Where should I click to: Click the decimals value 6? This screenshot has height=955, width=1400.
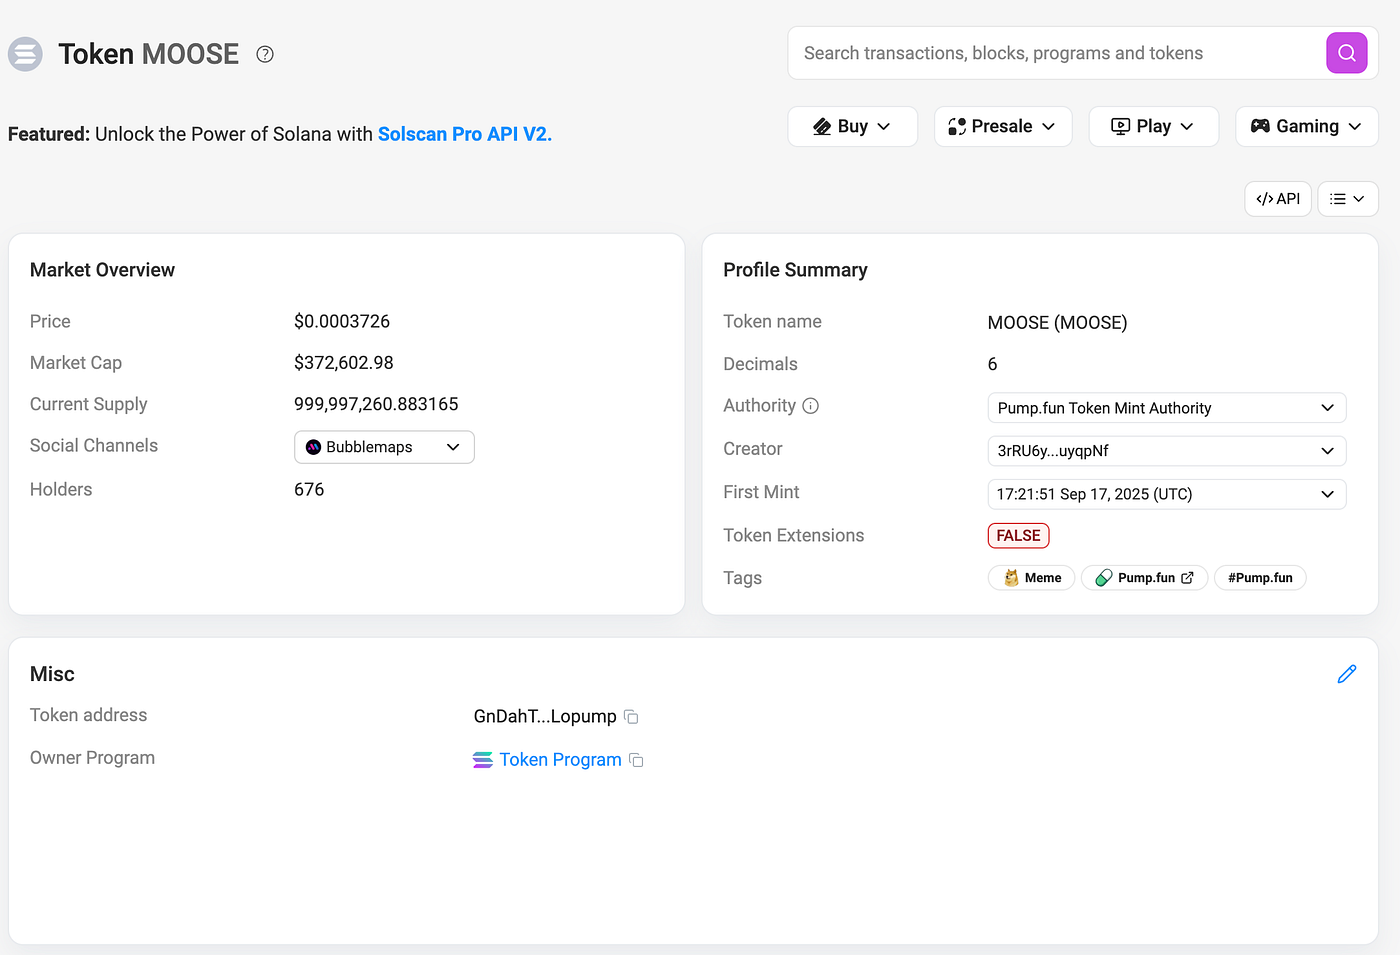pos(992,364)
